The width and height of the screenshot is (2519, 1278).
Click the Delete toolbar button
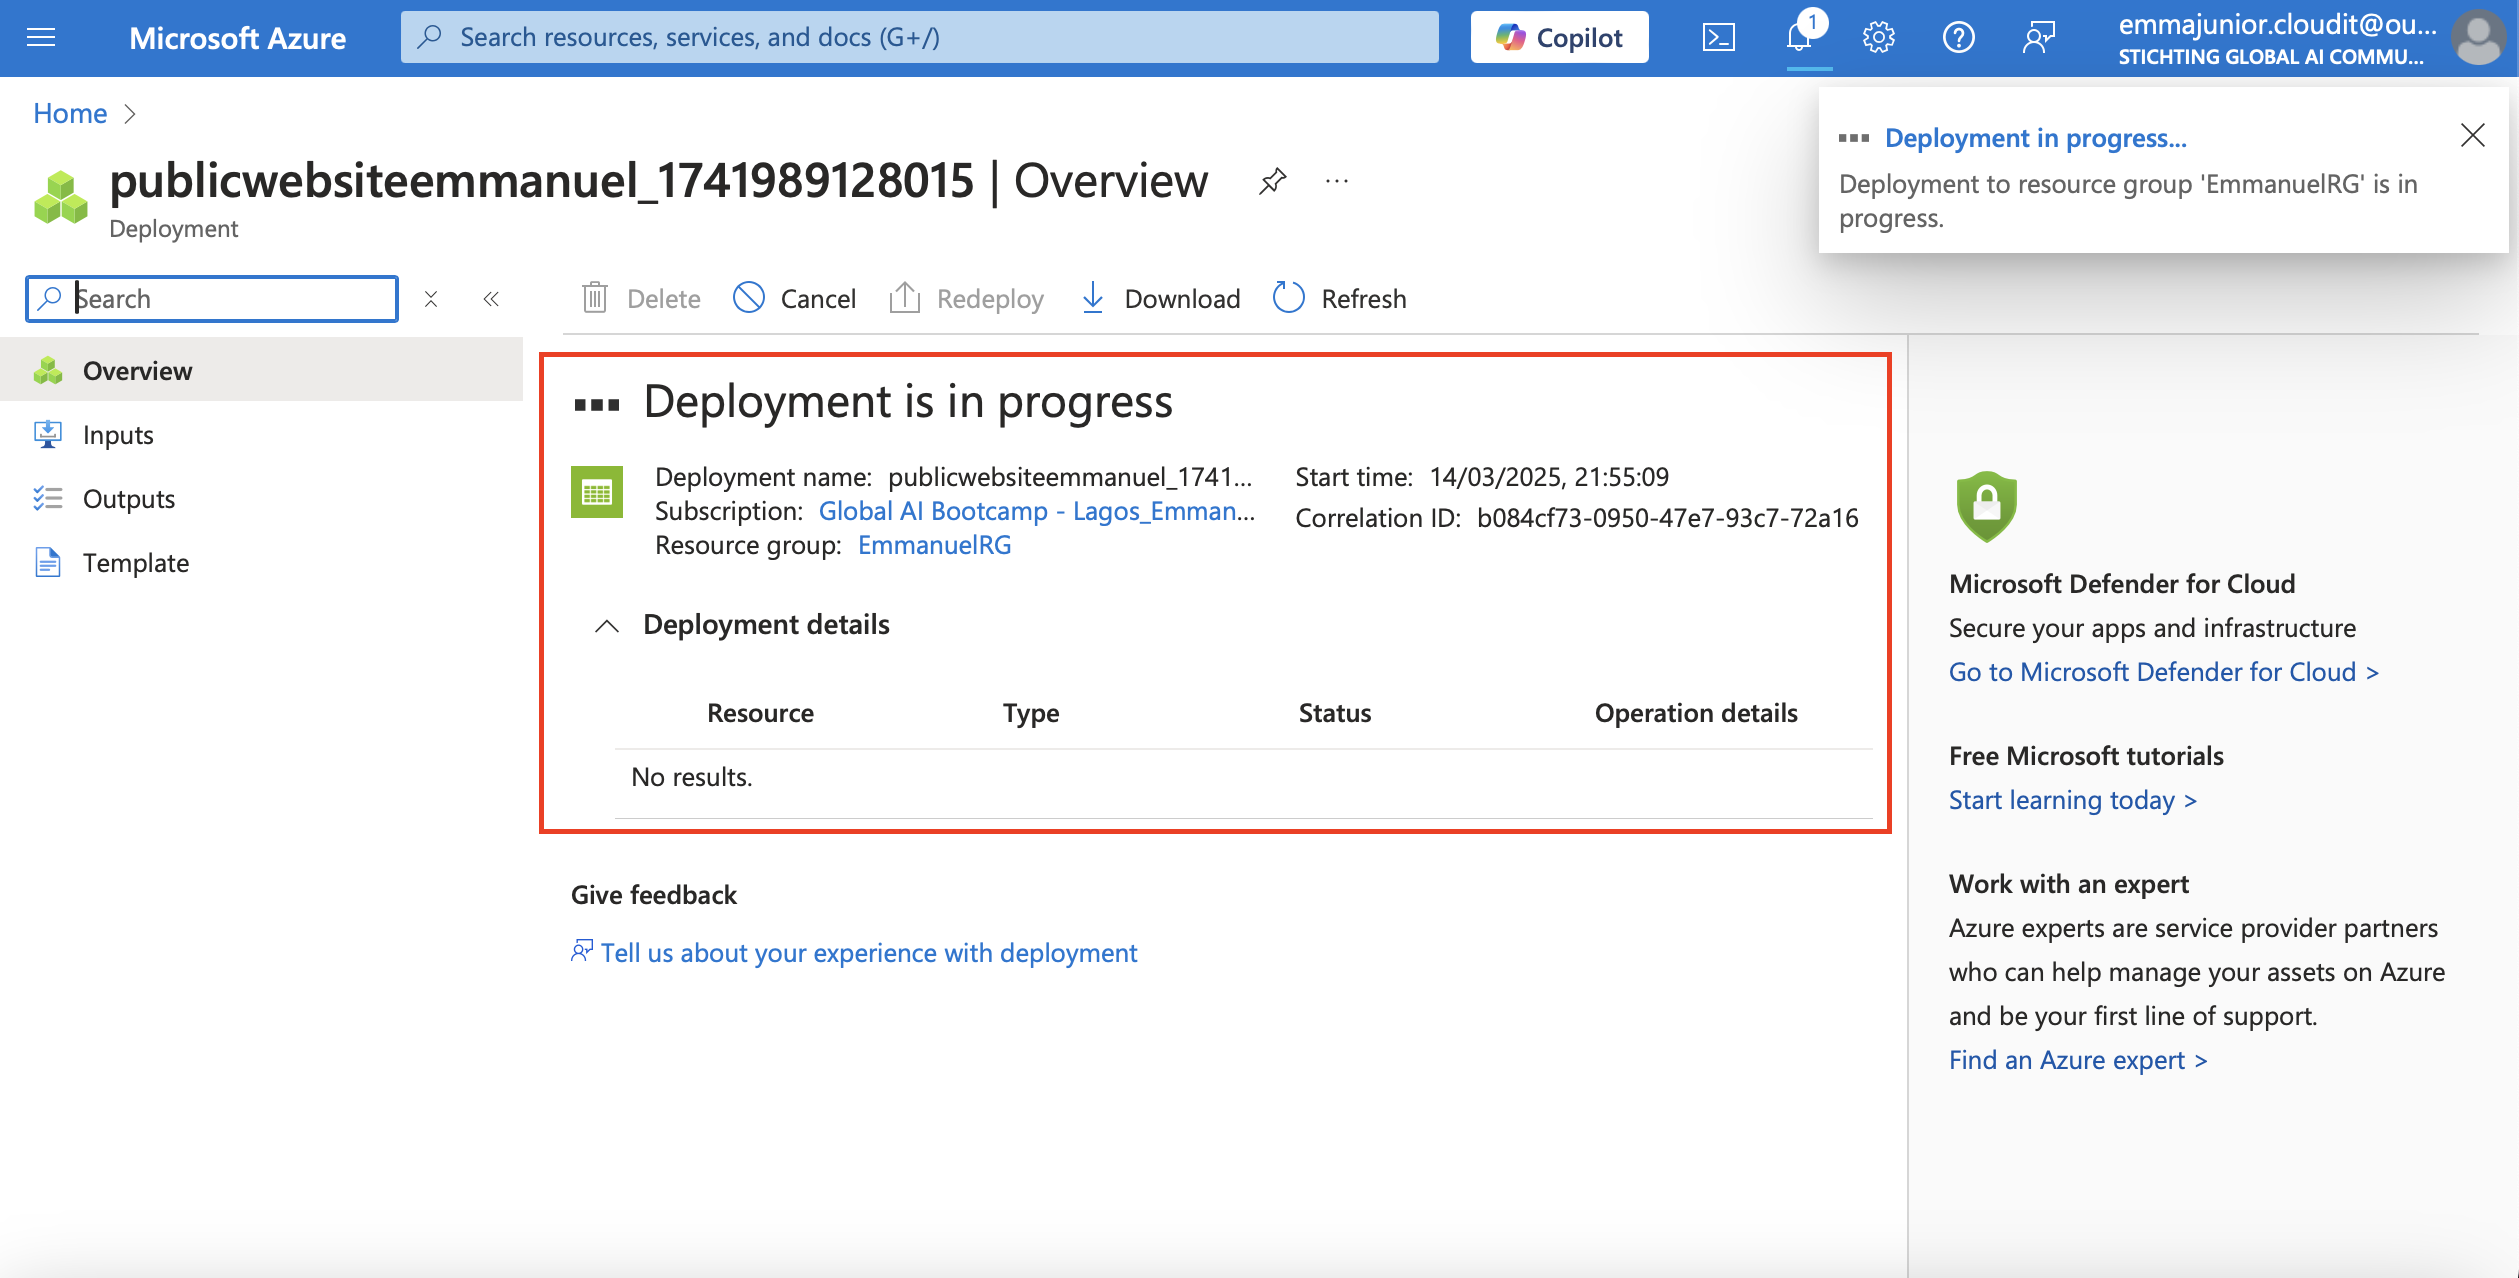click(x=641, y=298)
